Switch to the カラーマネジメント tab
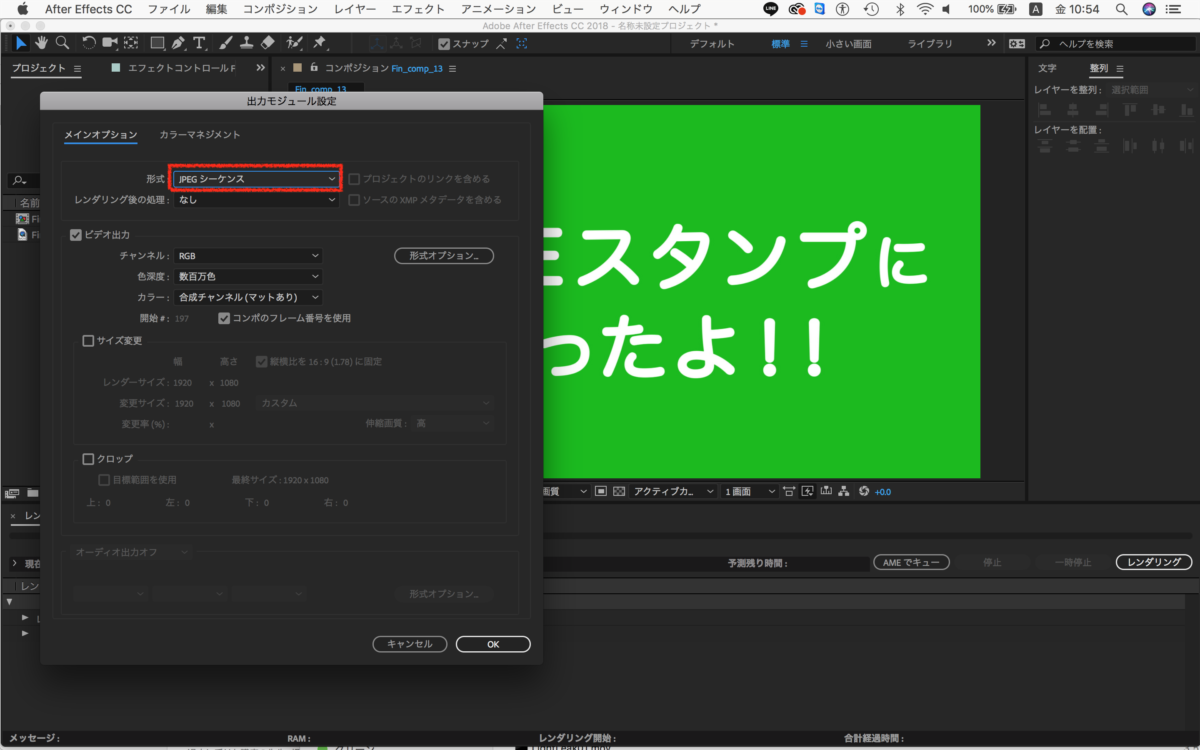The width and height of the screenshot is (1200, 750). pos(200,134)
